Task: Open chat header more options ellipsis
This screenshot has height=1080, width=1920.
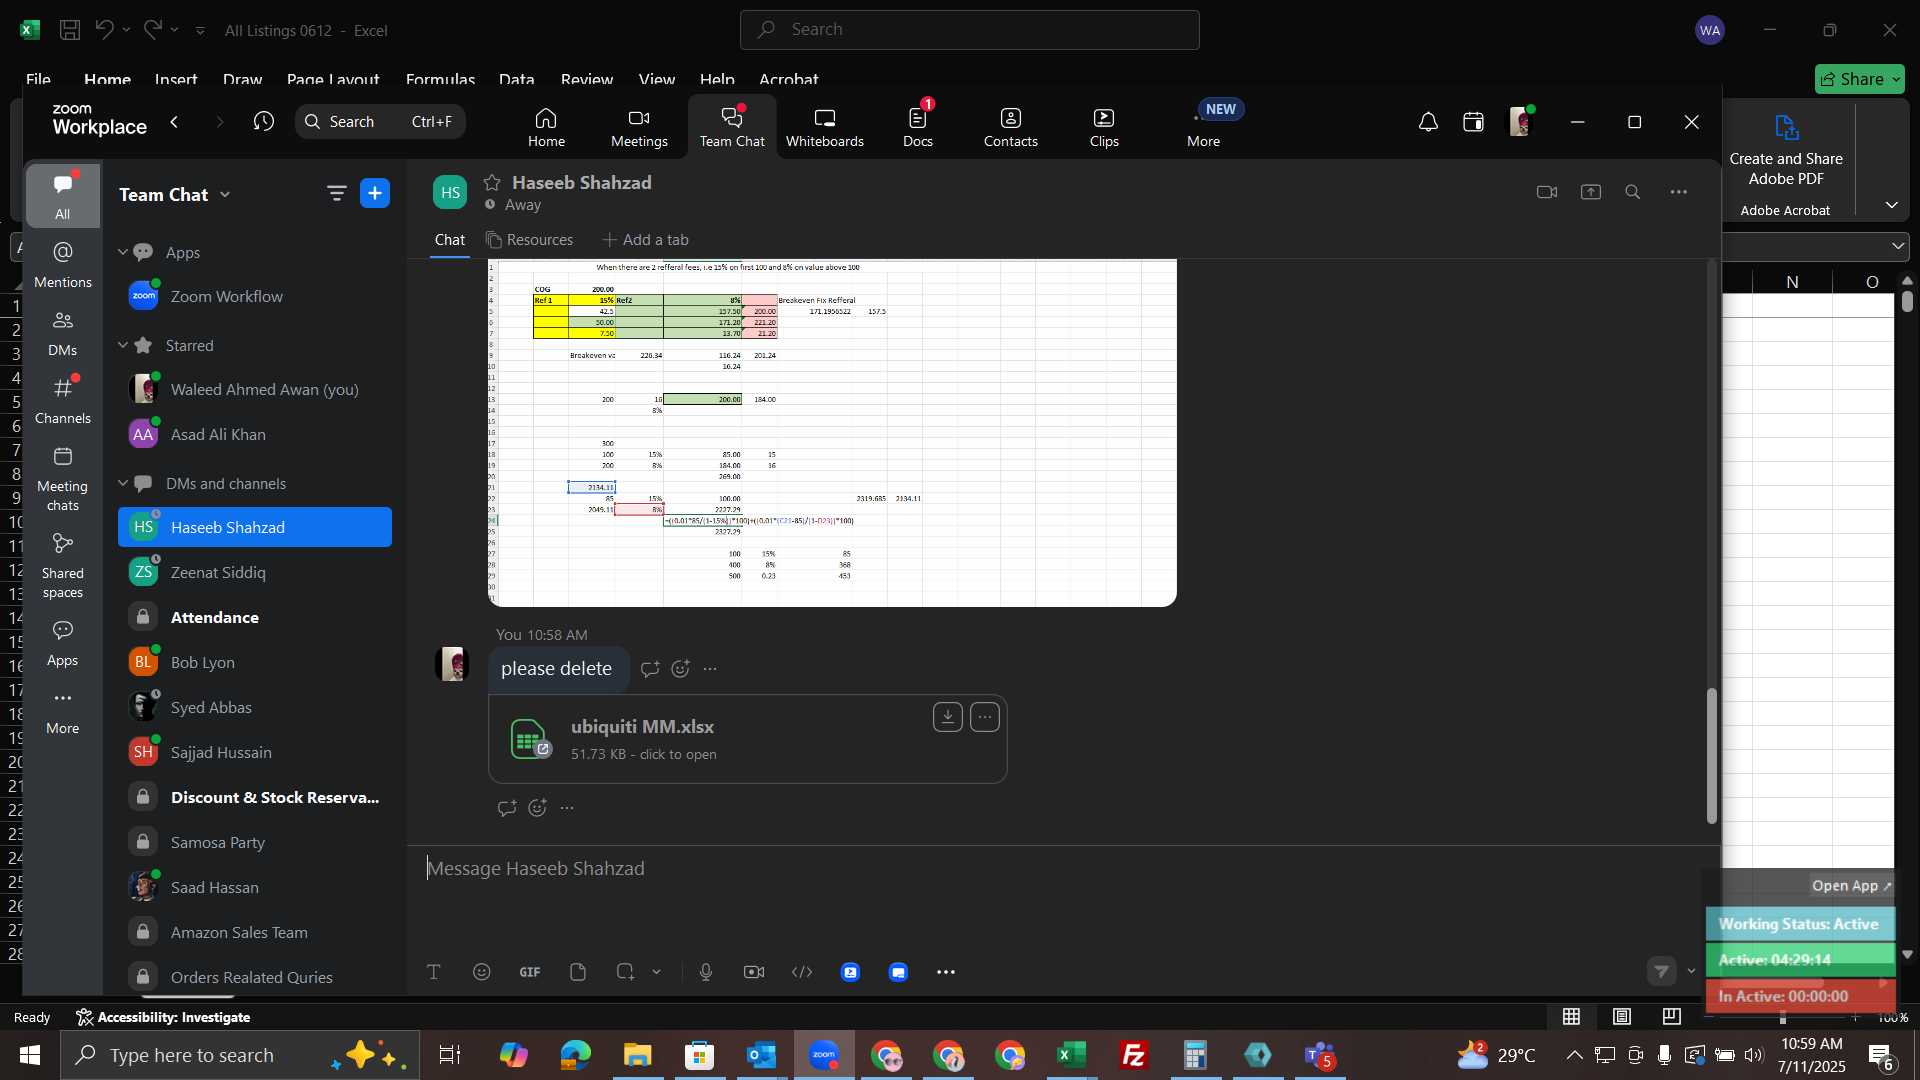Action: [1678, 192]
